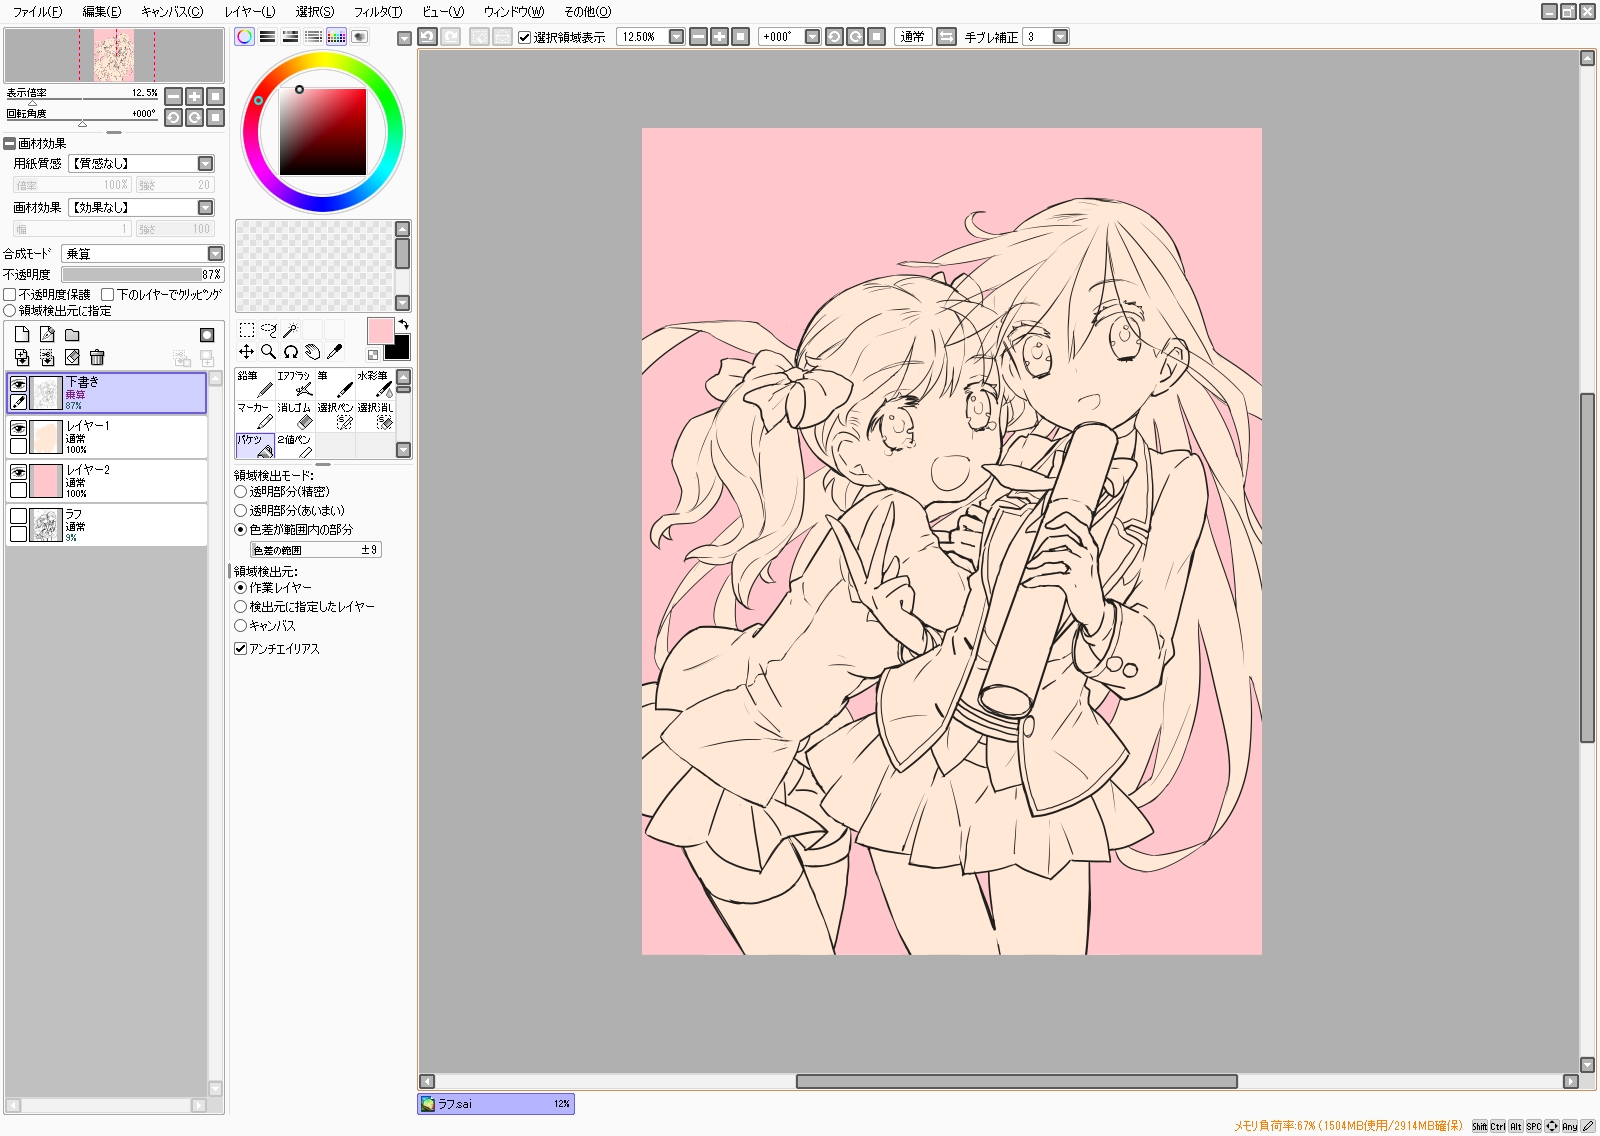Swap foreground and background colors
This screenshot has height=1136, width=1600.
coord(403,324)
